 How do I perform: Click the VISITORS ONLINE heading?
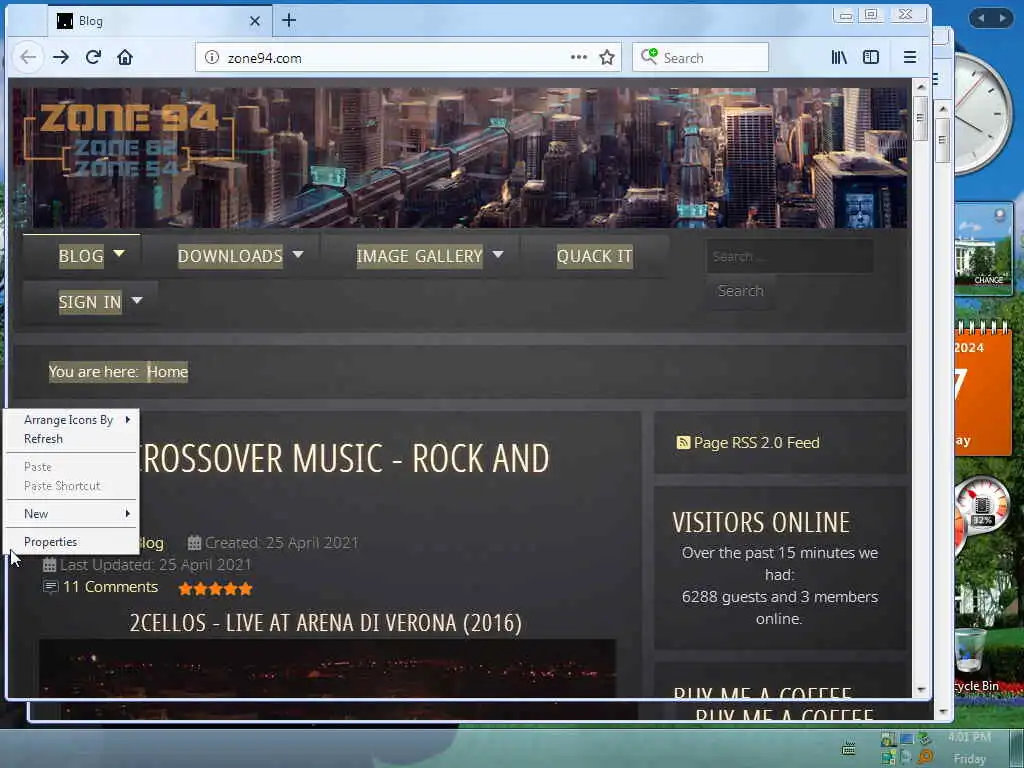point(761,522)
